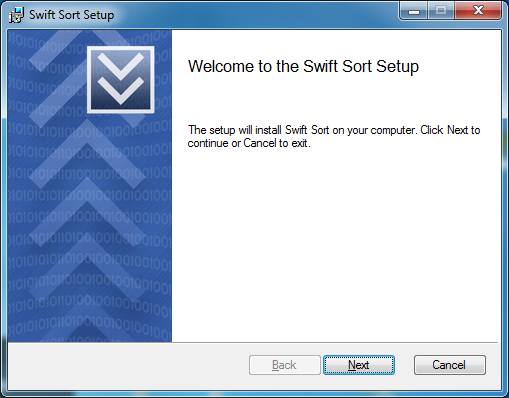Click the Next button to continue setup

tap(359, 365)
